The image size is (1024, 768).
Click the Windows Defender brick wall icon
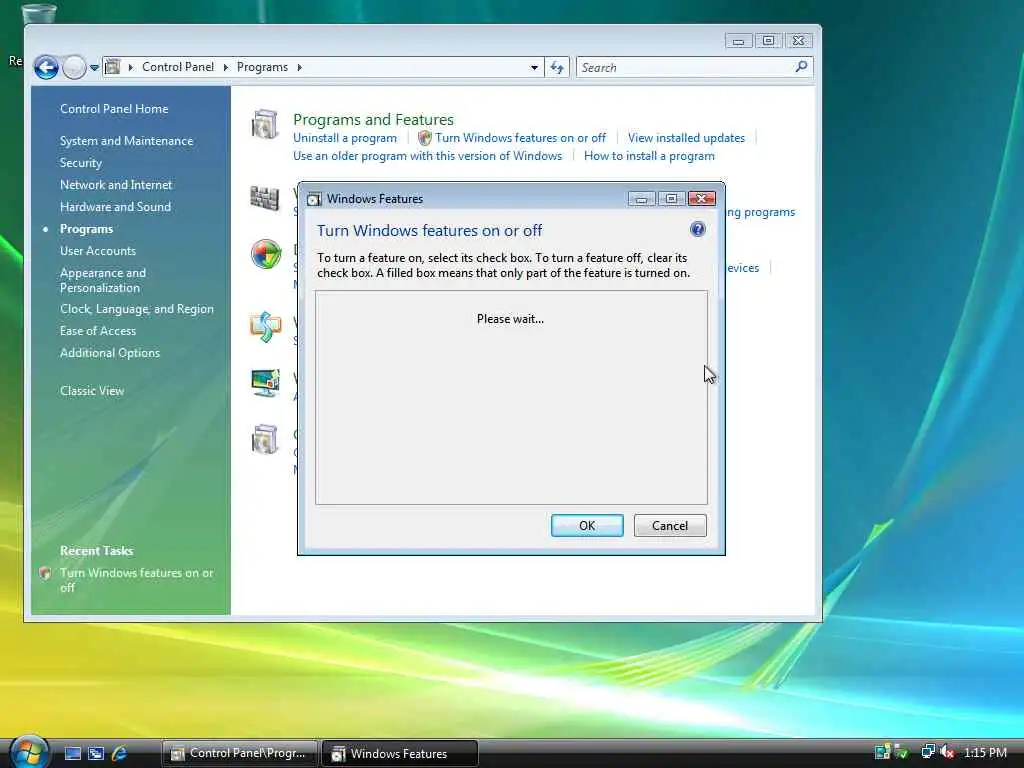pos(265,197)
